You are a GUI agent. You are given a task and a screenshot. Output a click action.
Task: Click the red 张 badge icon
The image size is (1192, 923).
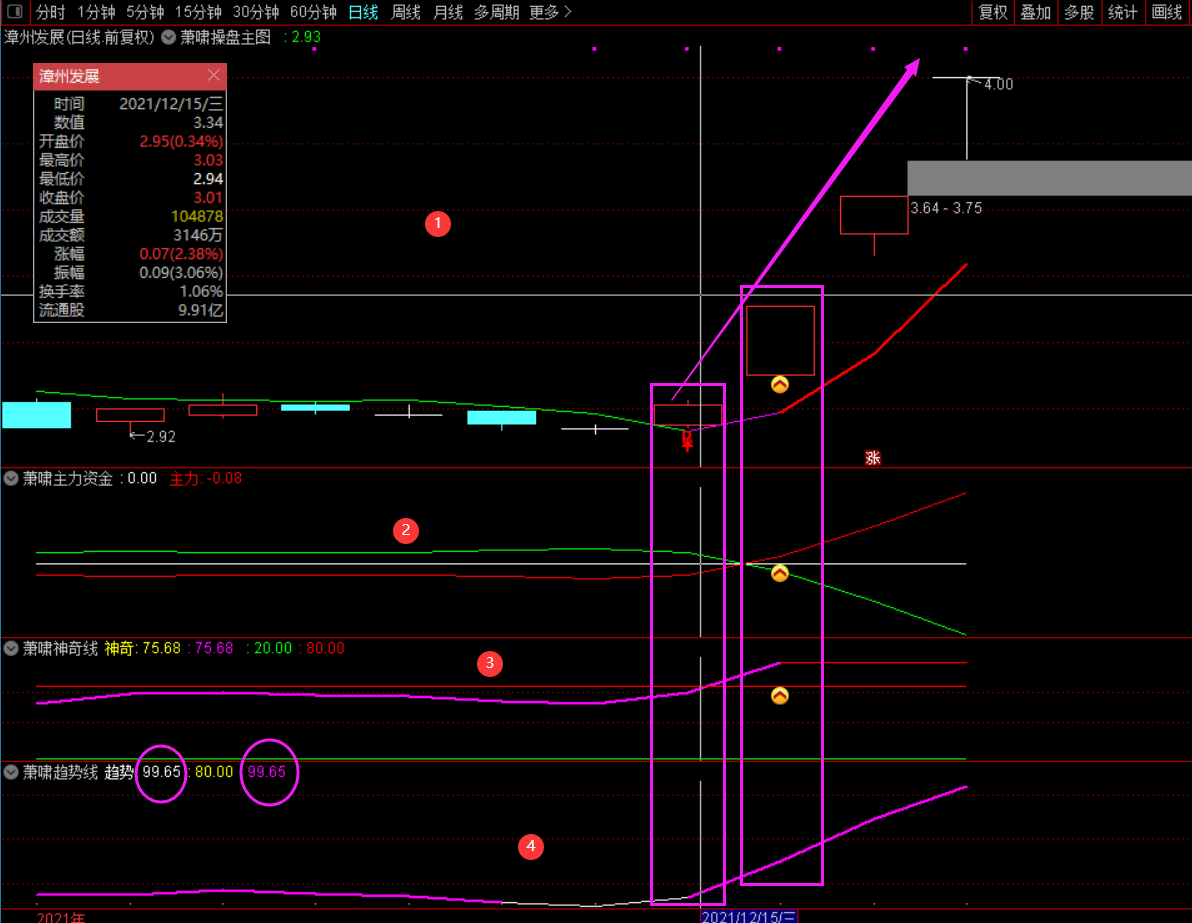tap(873, 458)
